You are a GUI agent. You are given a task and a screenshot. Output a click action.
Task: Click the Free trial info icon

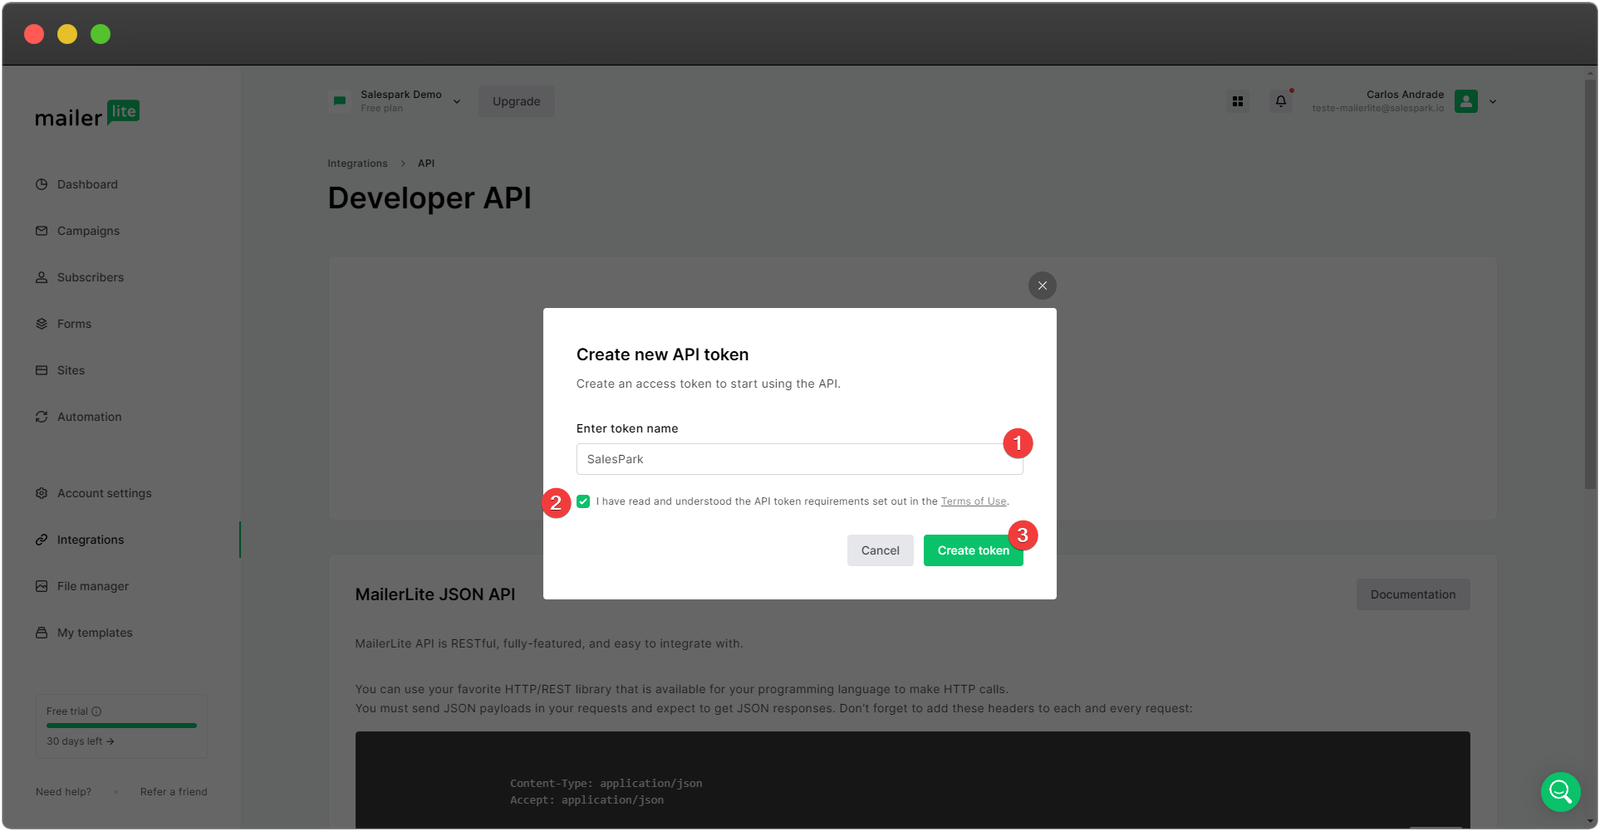97,712
